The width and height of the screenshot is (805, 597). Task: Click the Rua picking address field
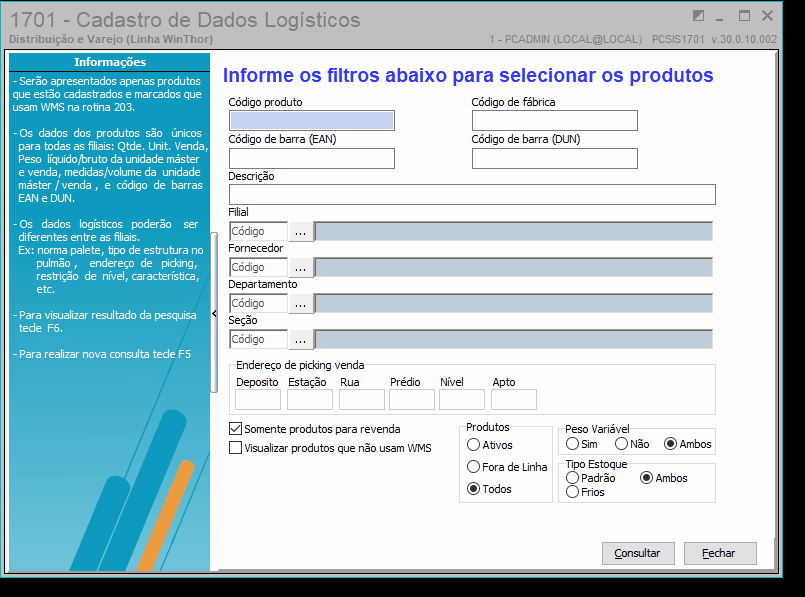pyautogui.click(x=361, y=399)
